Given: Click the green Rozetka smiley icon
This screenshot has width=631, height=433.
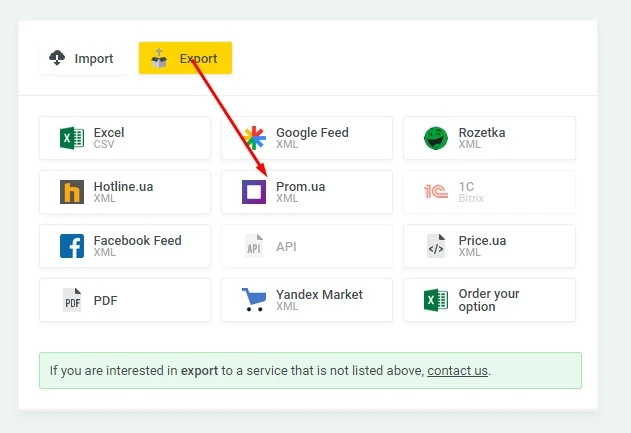Looking at the screenshot, I should pos(436,138).
